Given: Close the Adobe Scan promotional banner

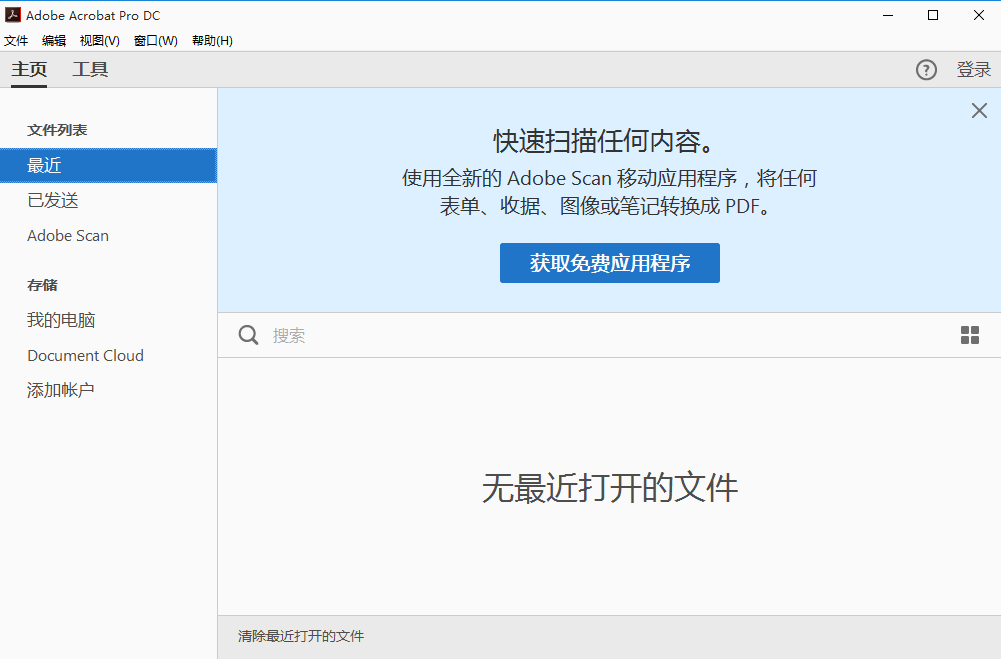Looking at the screenshot, I should (x=979, y=111).
